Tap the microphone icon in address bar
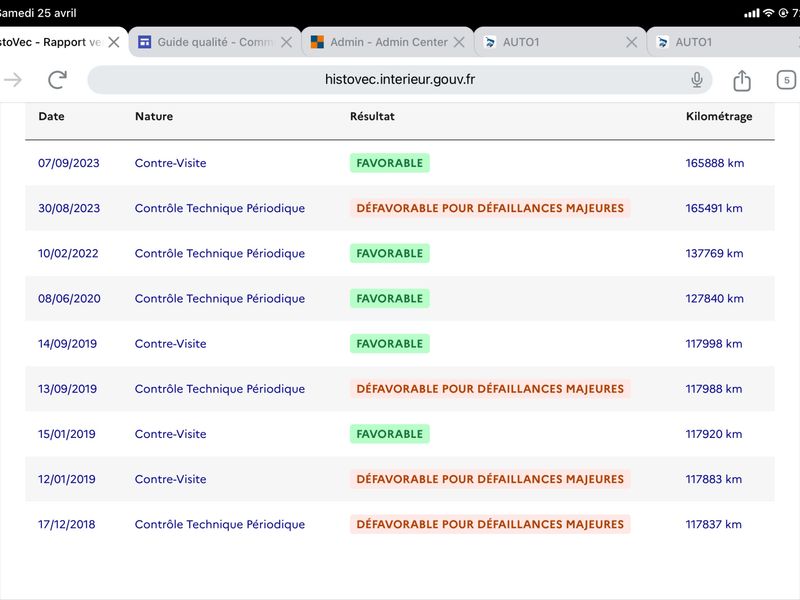800x600 pixels. (x=696, y=80)
